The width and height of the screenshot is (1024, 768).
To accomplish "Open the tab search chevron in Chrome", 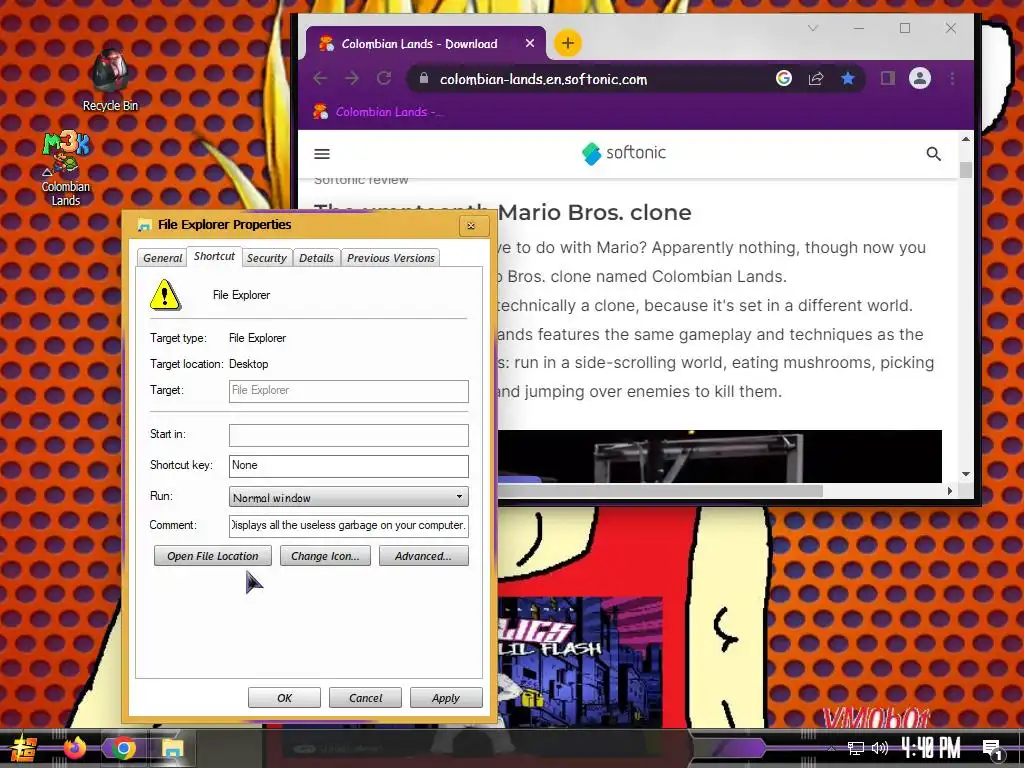I will point(813,28).
